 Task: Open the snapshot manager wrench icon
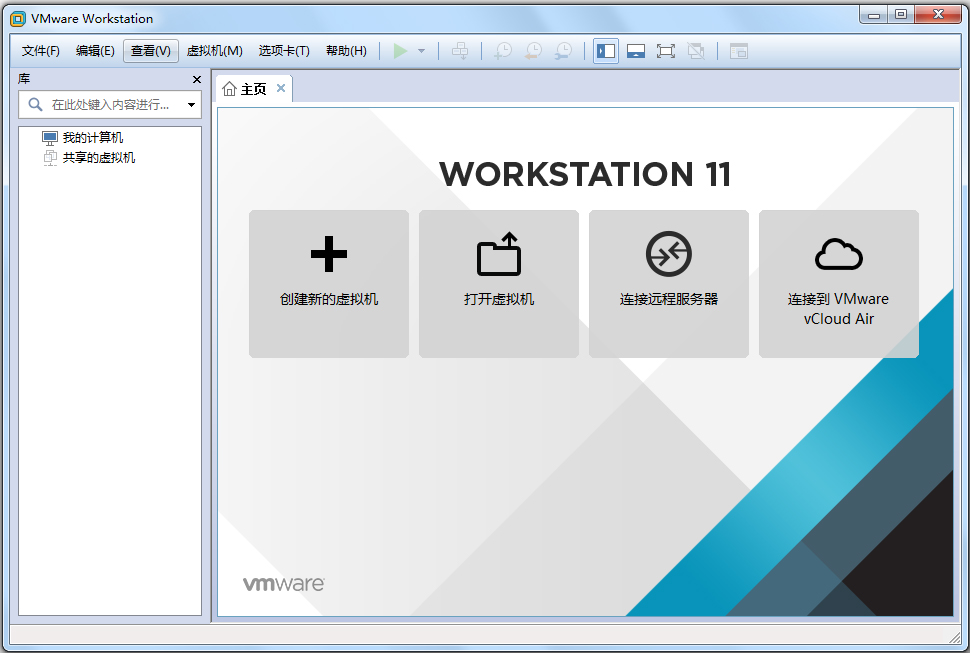(x=563, y=51)
